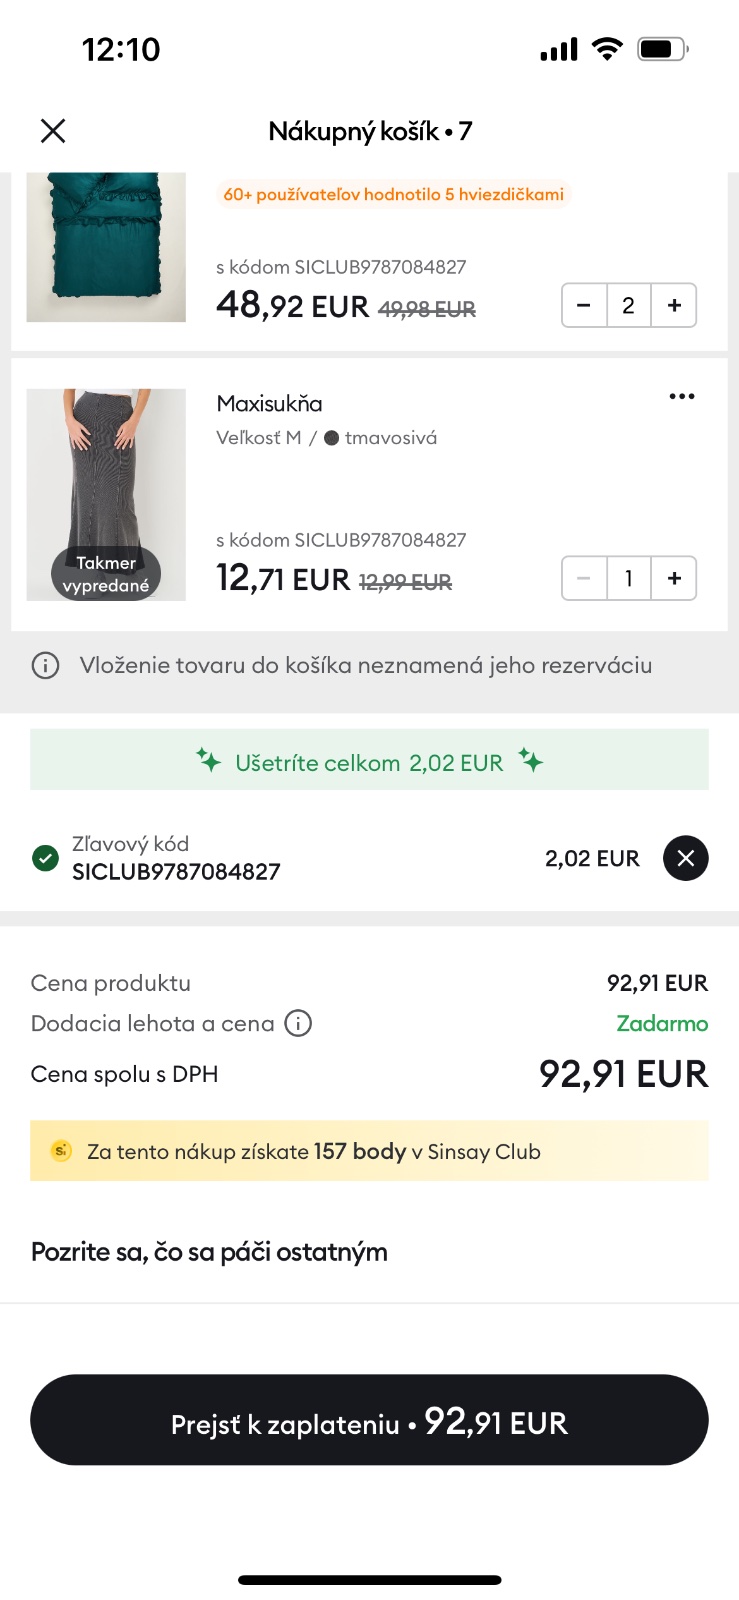Close the shopping cart with X icon
This screenshot has width=739, height=1600.
coord(53,131)
